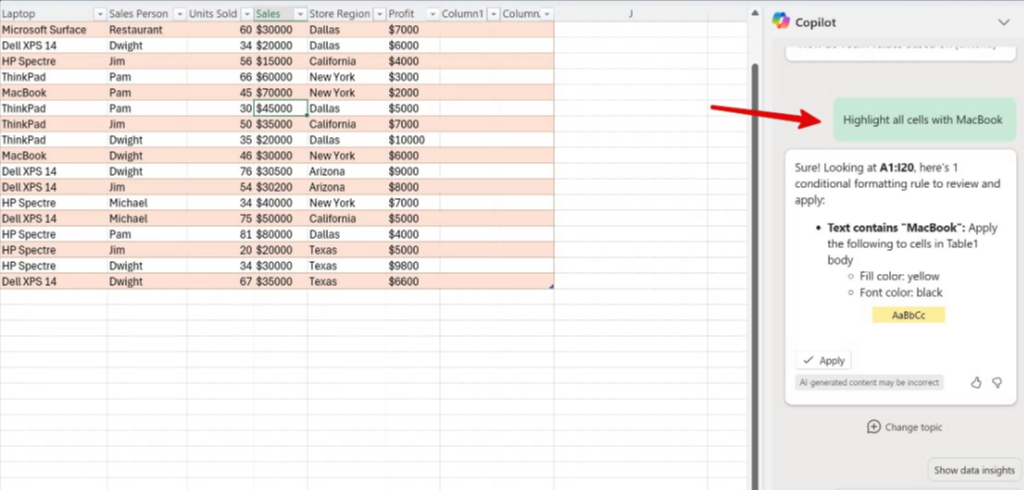Click the Copilot pane title text
The image size is (1024, 490).
[815, 22]
